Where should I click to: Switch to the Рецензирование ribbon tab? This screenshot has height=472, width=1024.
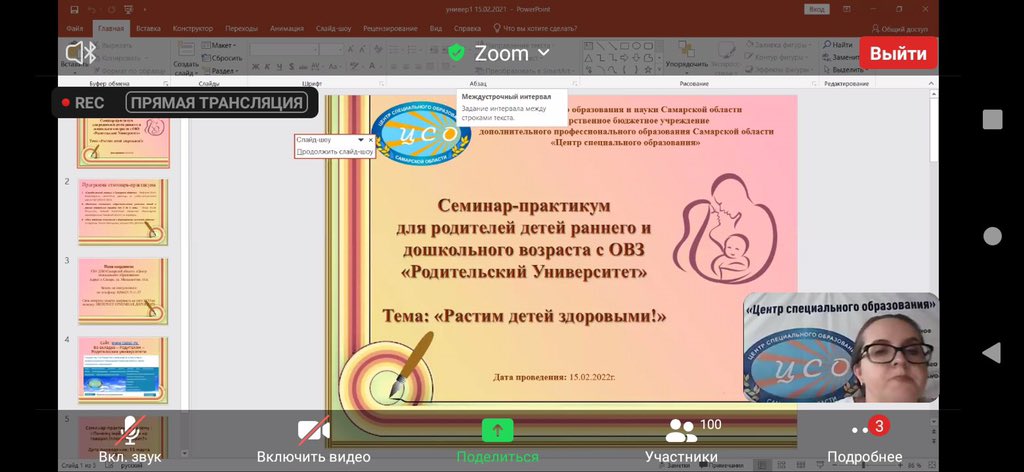(x=391, y=29)
